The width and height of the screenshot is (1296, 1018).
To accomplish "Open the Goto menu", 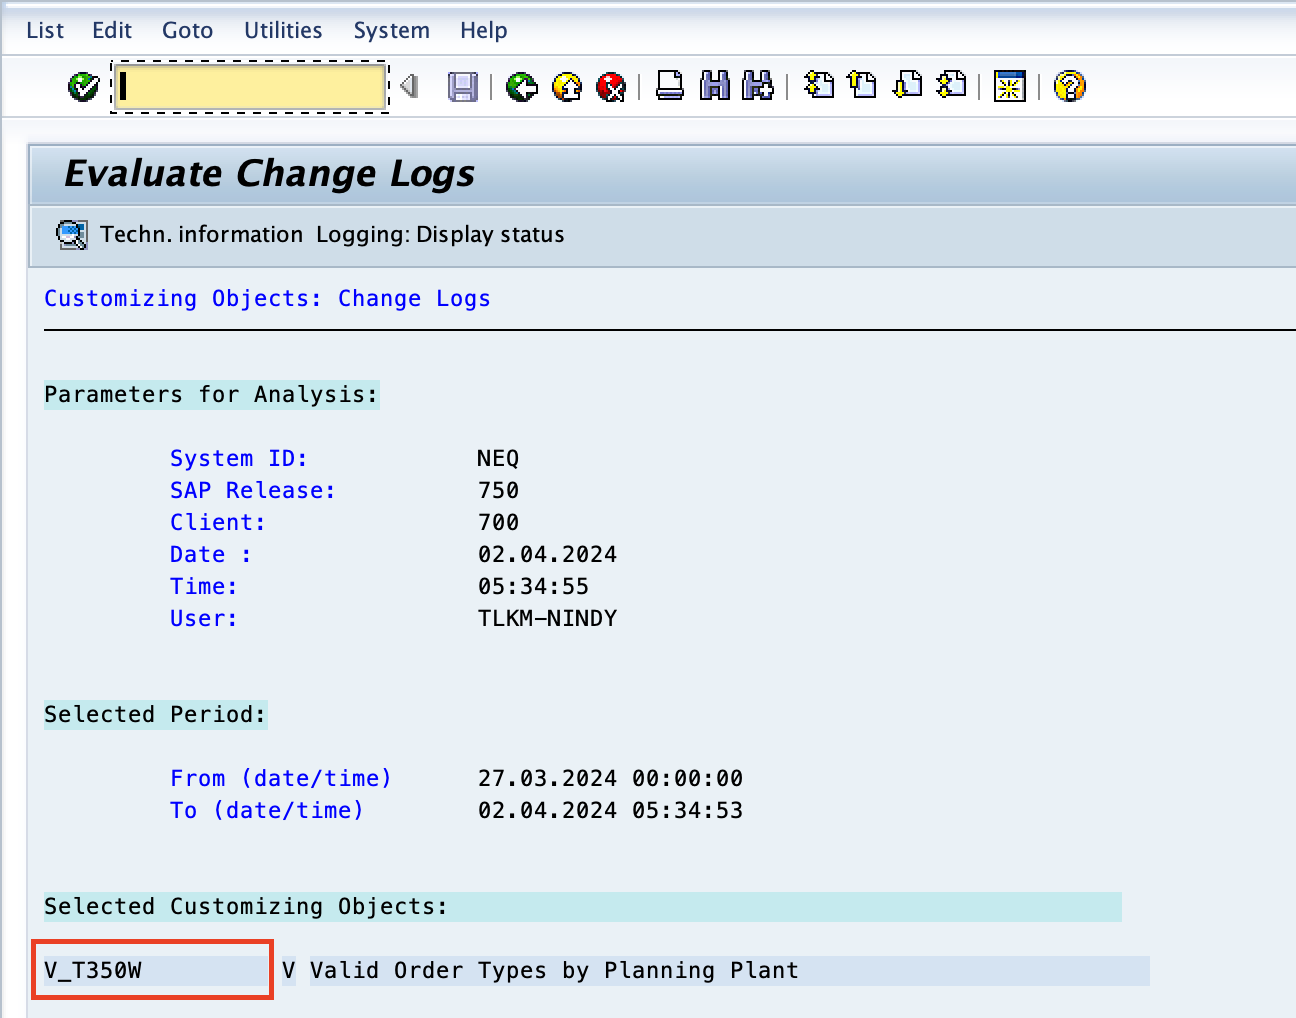I will click(x=187, y=30).
